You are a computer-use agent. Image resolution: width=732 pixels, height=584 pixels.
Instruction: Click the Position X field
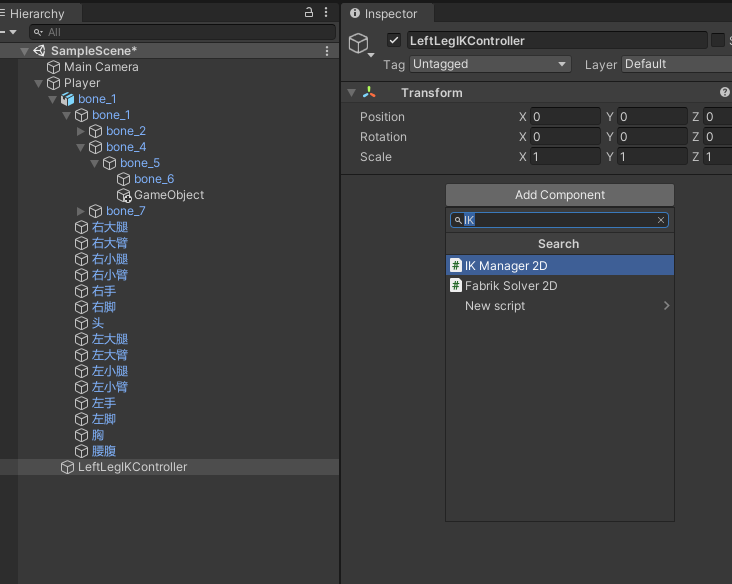pos(565,117)
